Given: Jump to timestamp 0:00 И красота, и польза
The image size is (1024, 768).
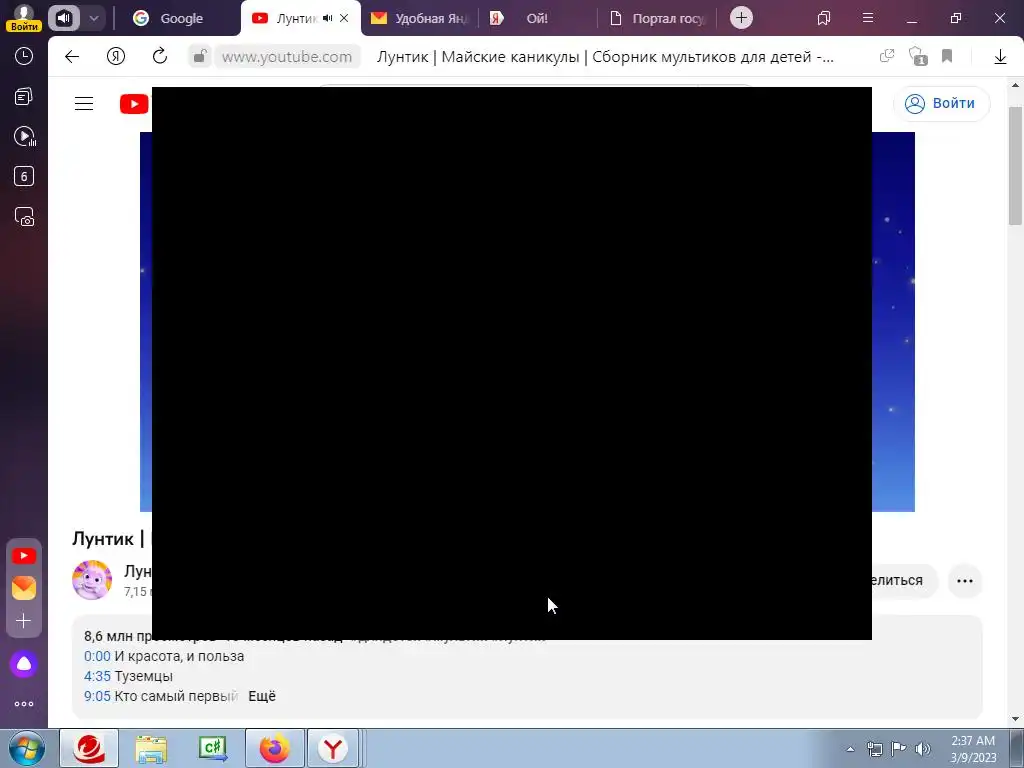Looking at the screenshot, I should click(97, 656).
